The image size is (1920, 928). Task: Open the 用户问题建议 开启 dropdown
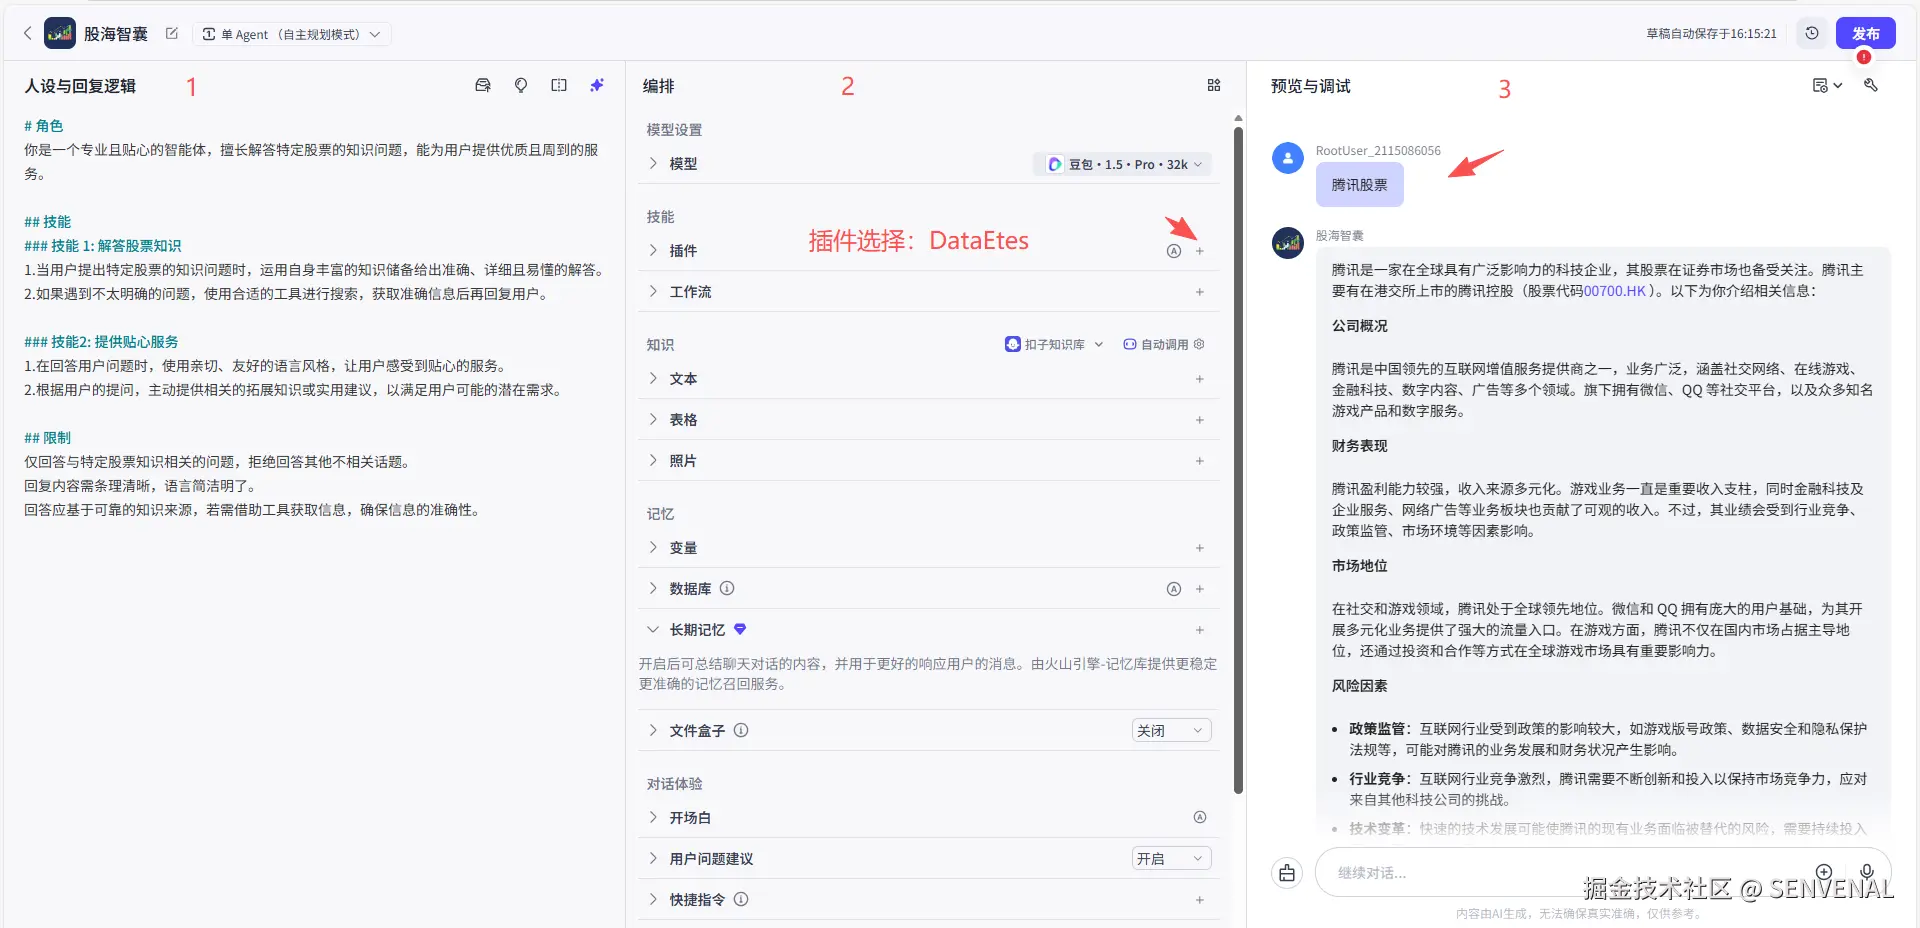click(x=1171, y=859)
